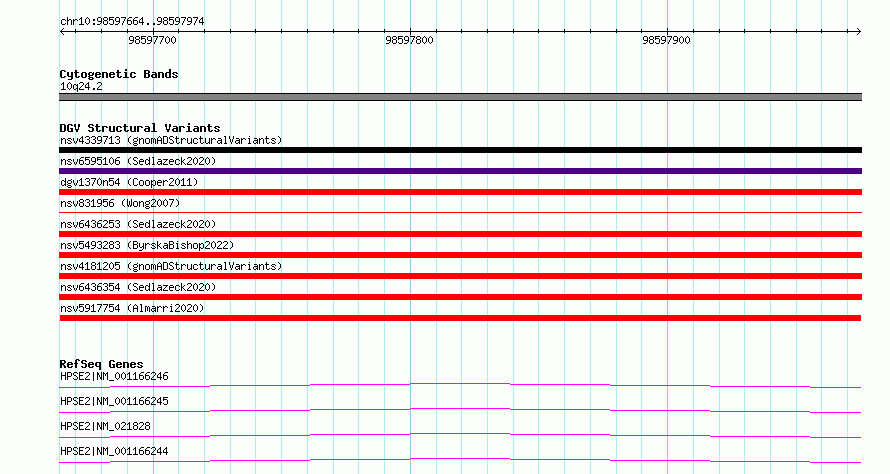The height and width of the screenshot is (474, 890).
Task: Open transcript HPSE2|NM_021828
Action: tap(105, 426)
